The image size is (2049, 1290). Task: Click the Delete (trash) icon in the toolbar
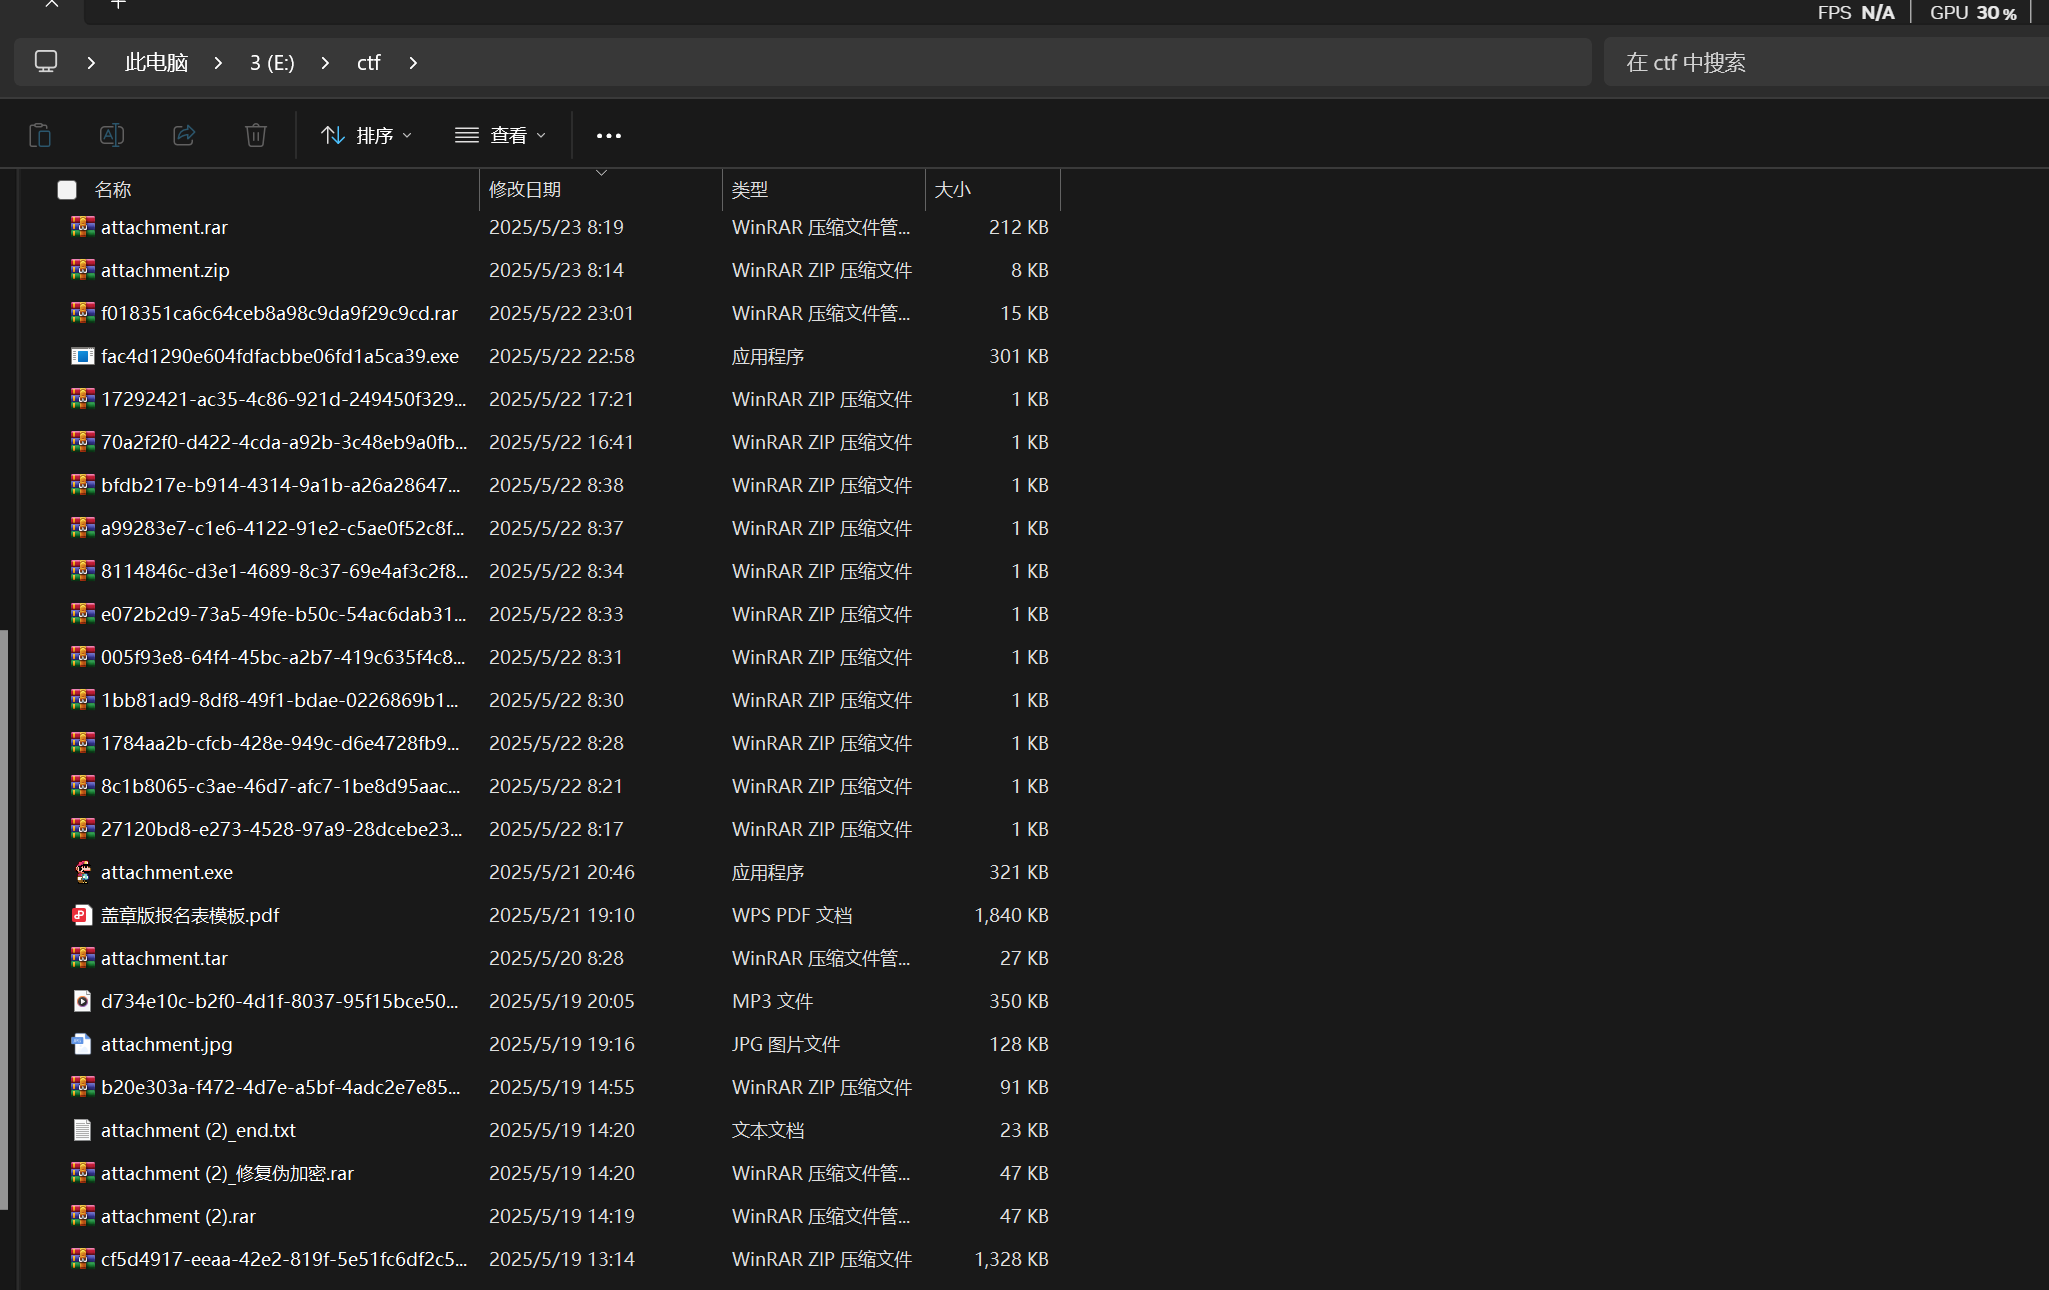tap(255, 135)
